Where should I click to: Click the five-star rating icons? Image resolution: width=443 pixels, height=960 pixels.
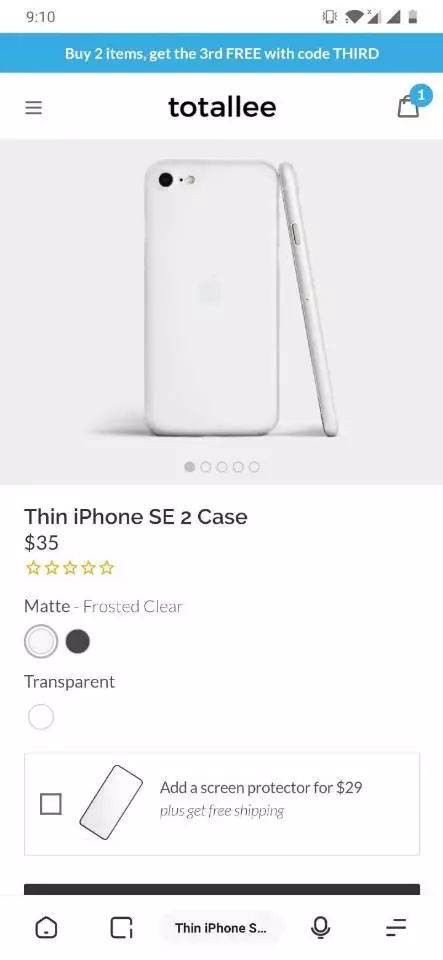[x=70, y=568]
